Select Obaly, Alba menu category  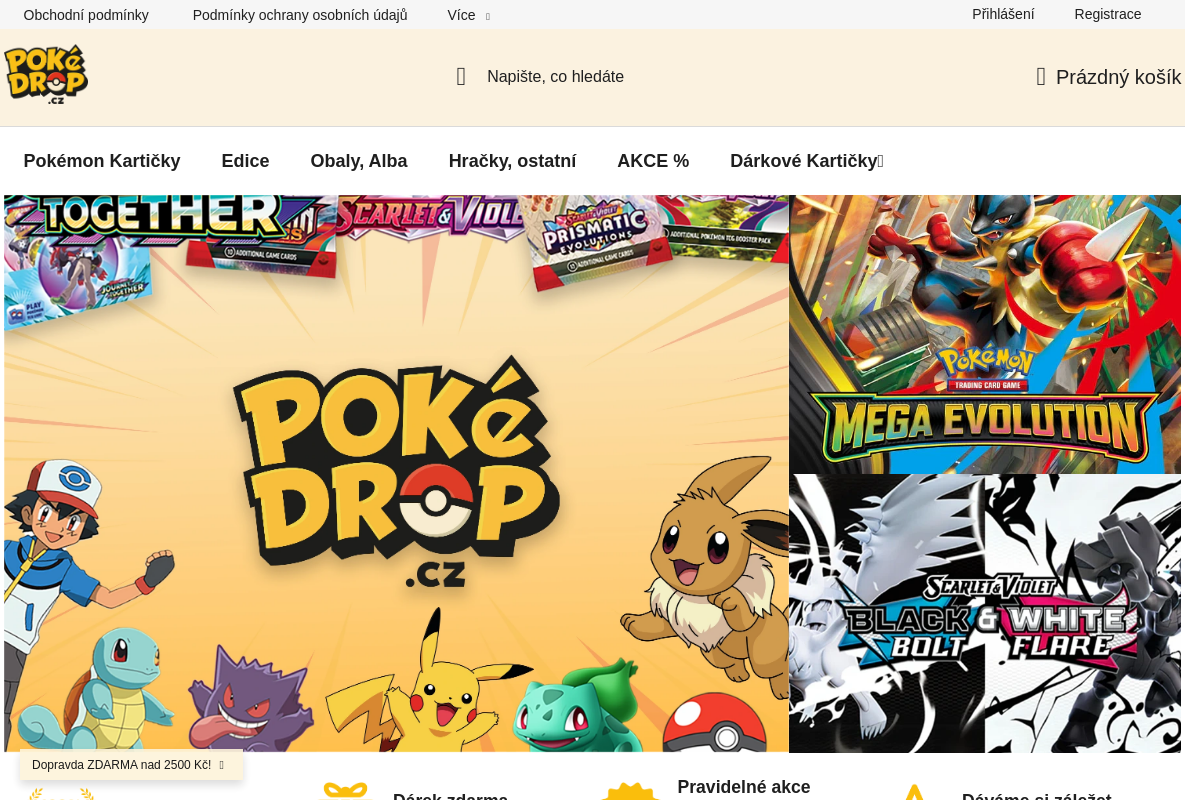click(359, 161)
